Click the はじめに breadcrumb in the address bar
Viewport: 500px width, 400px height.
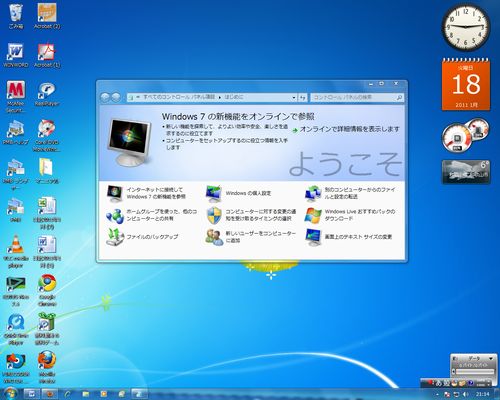[233, 97]
